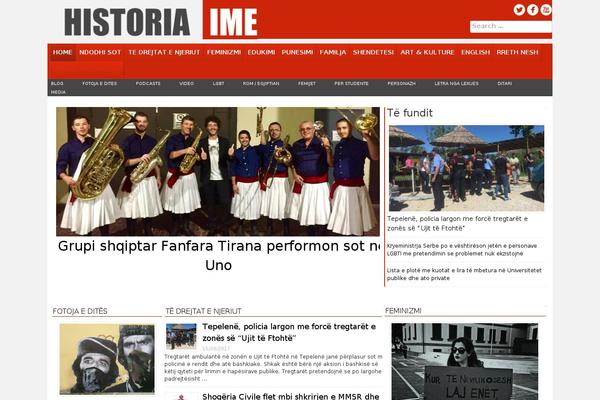Open Shoqëria Civile flet article title

pos(291,396)
